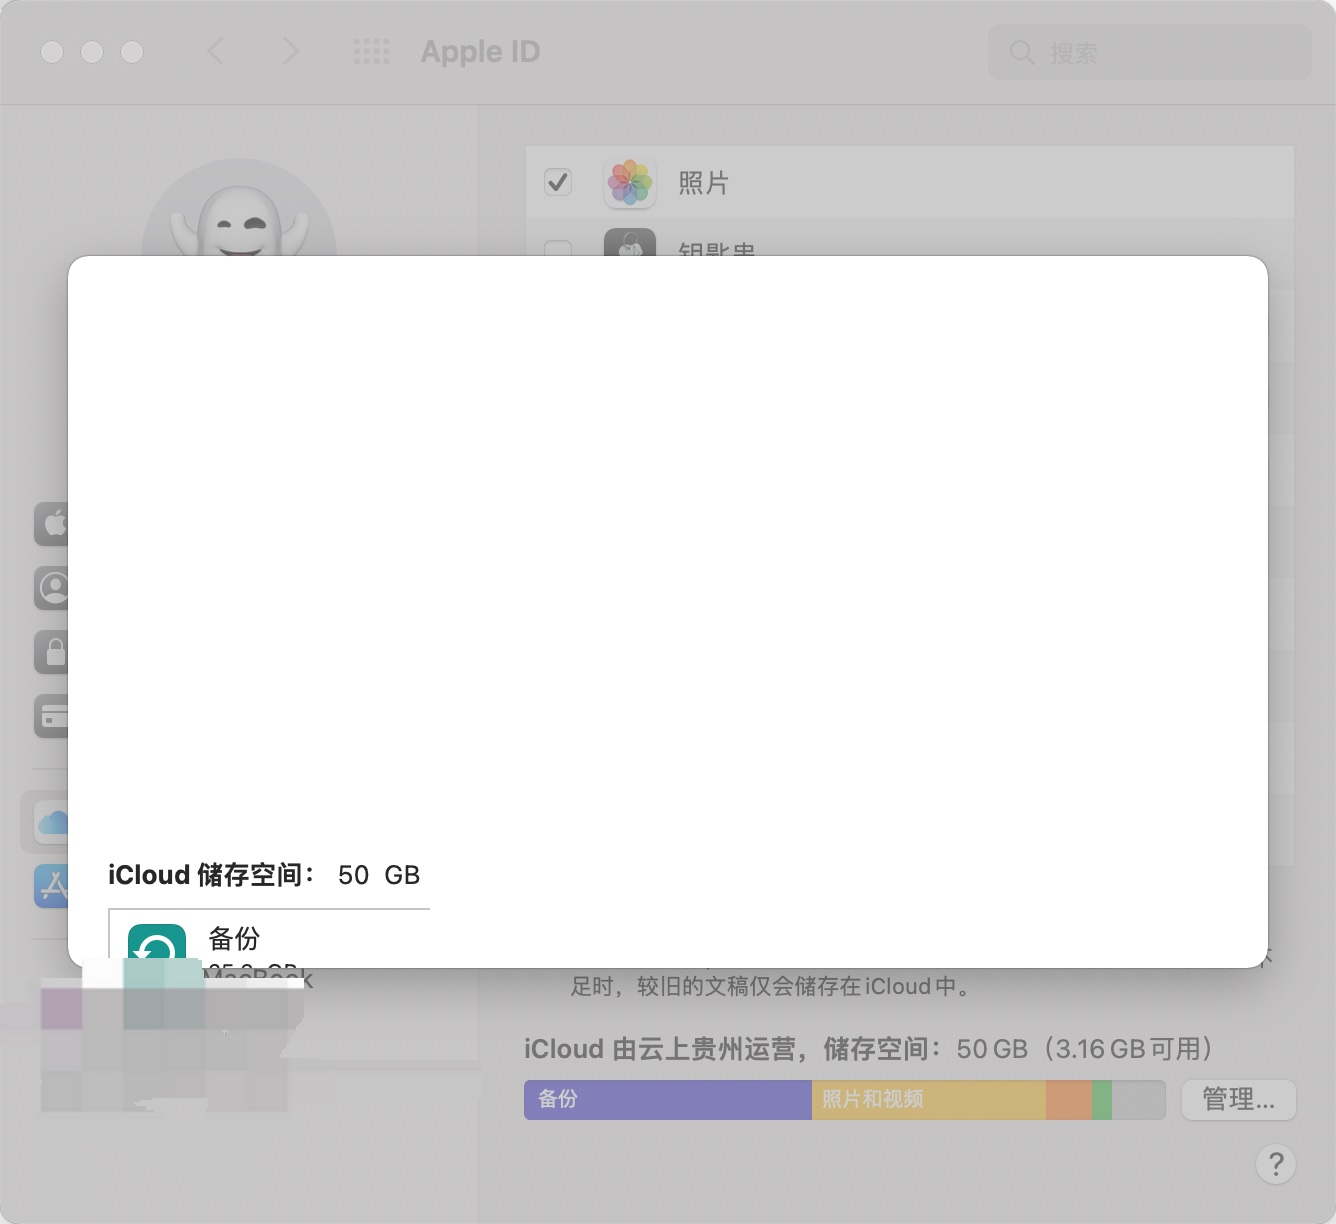Image resolution: width=1336 pixels, height=1224 pixels.
Task: Click the purple 备份 storage bar segment
Action: tap(667, 1099)
